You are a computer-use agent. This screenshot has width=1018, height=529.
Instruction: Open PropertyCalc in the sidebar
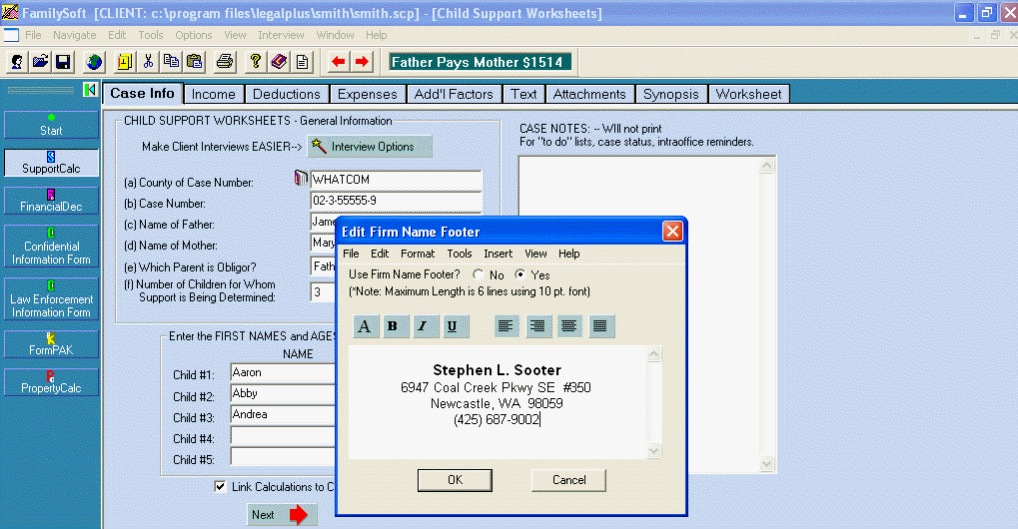[51, 382]
